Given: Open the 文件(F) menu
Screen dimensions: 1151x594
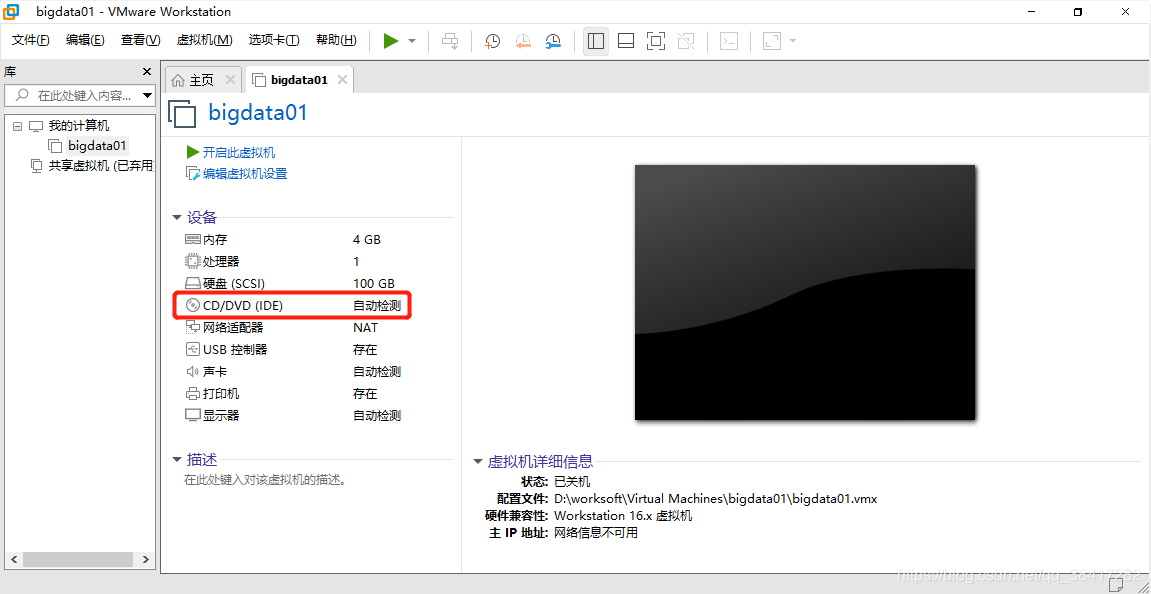Looking at the screenshot, I should pyautogui.click(x=31, y=40).
